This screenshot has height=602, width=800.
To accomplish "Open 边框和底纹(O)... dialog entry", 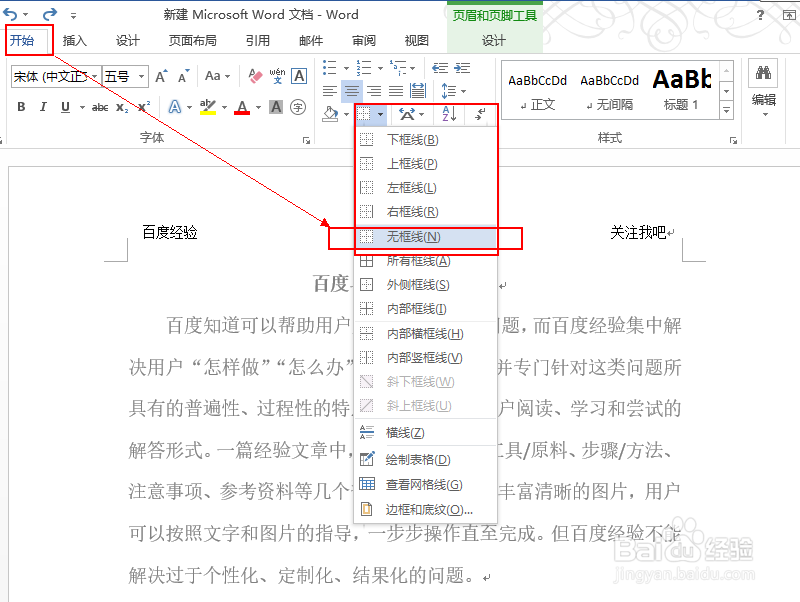I will coord(426,509).
